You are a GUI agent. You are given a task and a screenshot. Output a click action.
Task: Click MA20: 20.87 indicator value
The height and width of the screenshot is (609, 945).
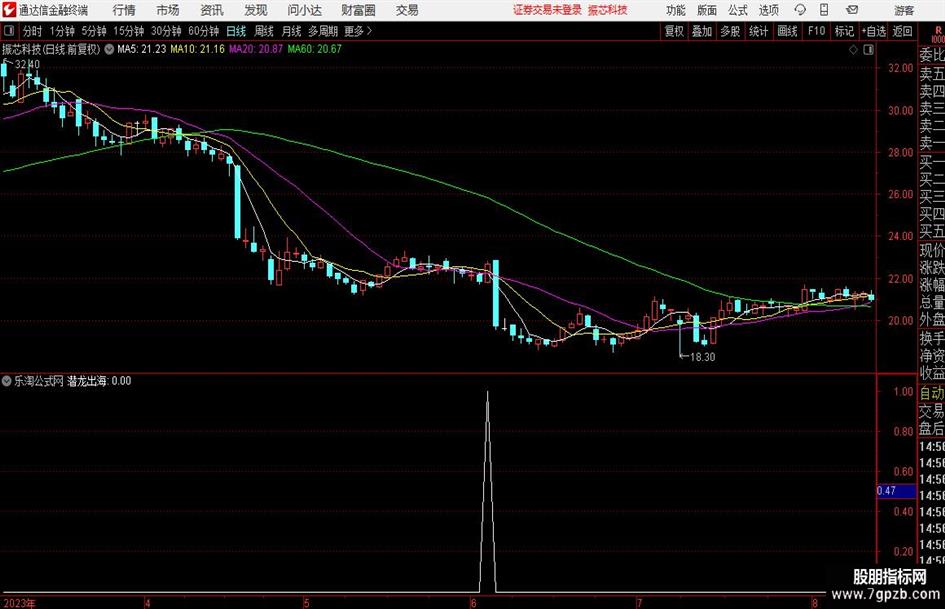(256, 49)
